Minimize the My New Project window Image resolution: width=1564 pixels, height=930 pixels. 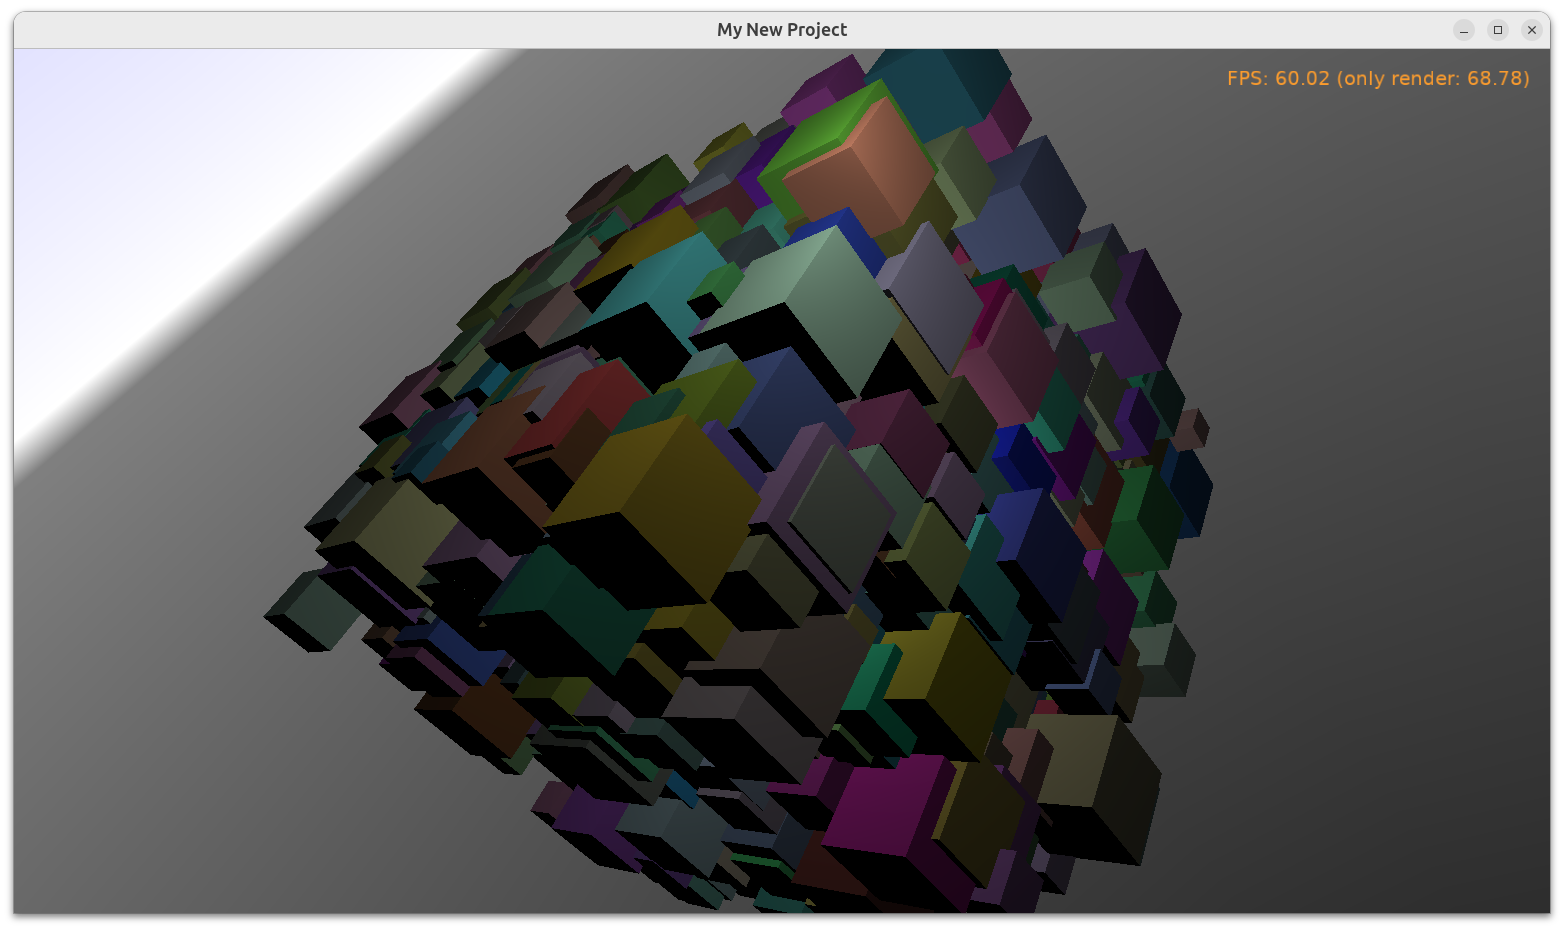[1464, 30]
